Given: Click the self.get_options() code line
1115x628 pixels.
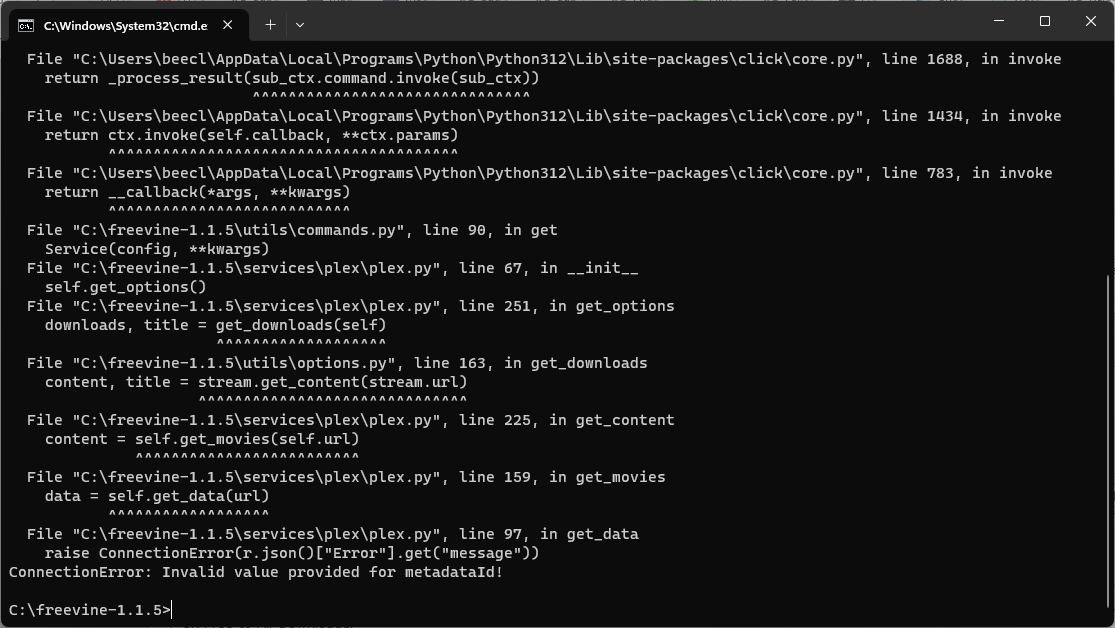Looking at the screenshot, I should (125, 287).
